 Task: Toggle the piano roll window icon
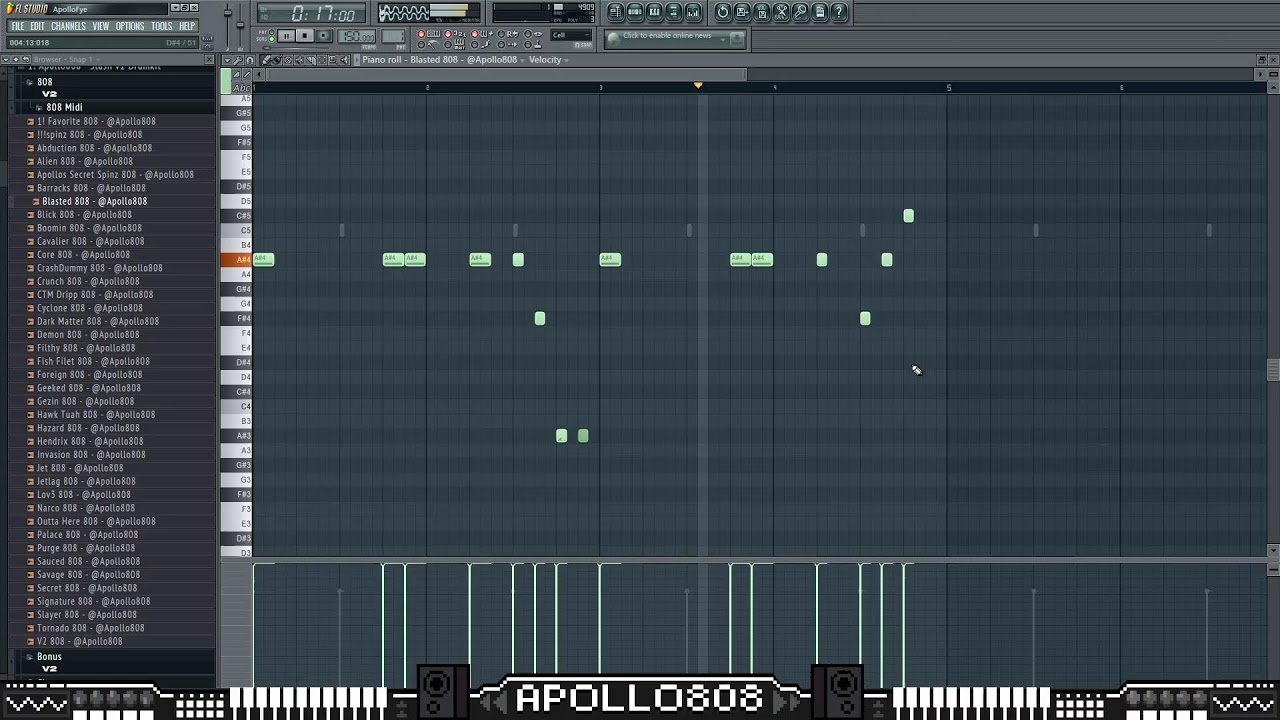tap(654, 12)
